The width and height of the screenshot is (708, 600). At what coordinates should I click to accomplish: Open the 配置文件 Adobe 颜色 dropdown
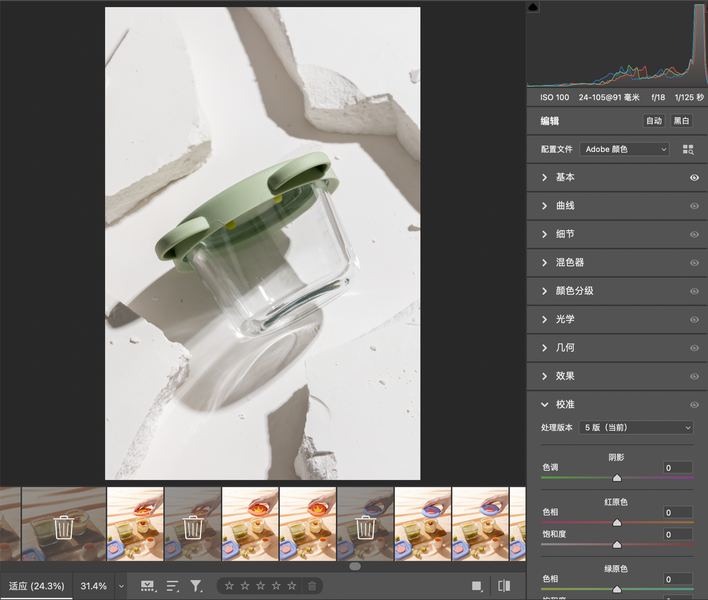(624, 149)
